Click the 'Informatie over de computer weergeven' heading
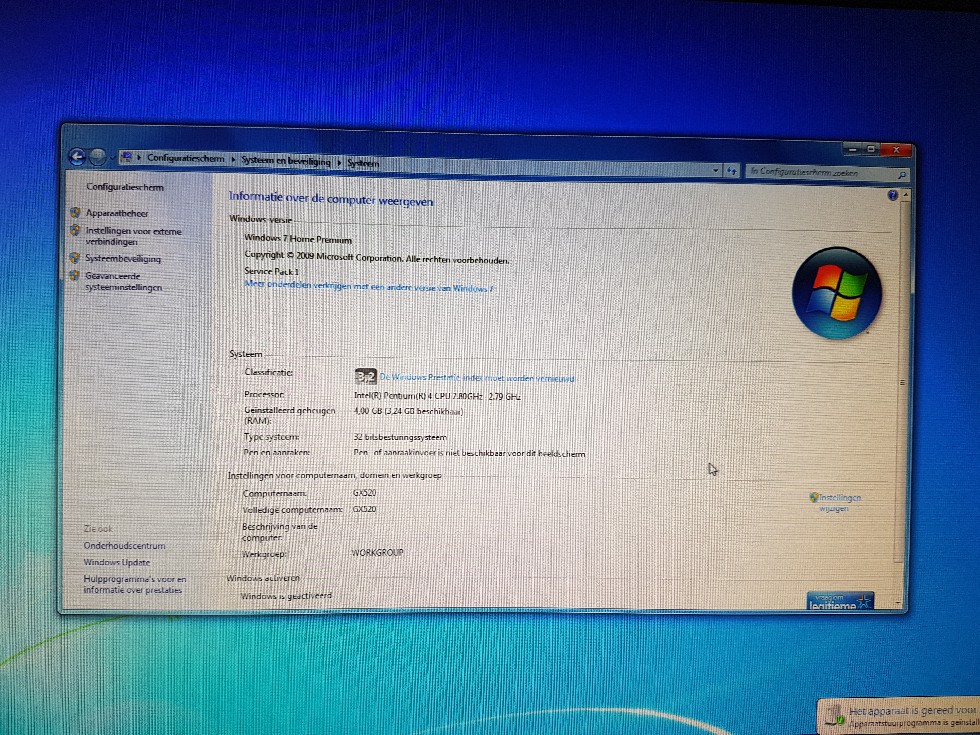Viewport: 980px width, 735px height. pos(331,198)
